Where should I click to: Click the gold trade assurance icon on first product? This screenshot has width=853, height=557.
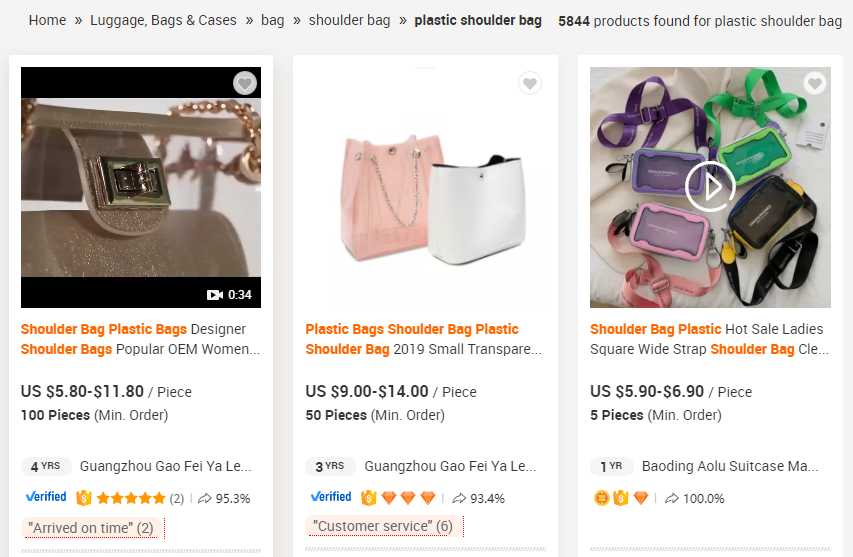point(83,498)
